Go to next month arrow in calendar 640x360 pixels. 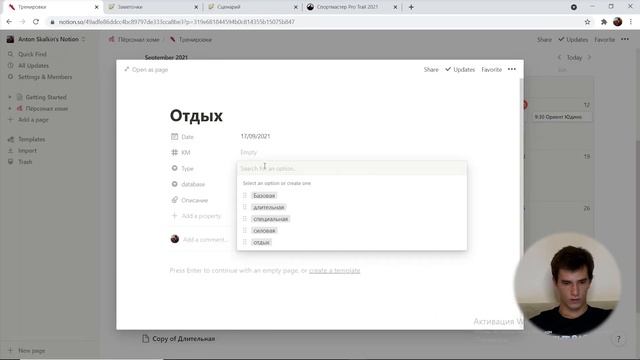(x=589, y=58)
